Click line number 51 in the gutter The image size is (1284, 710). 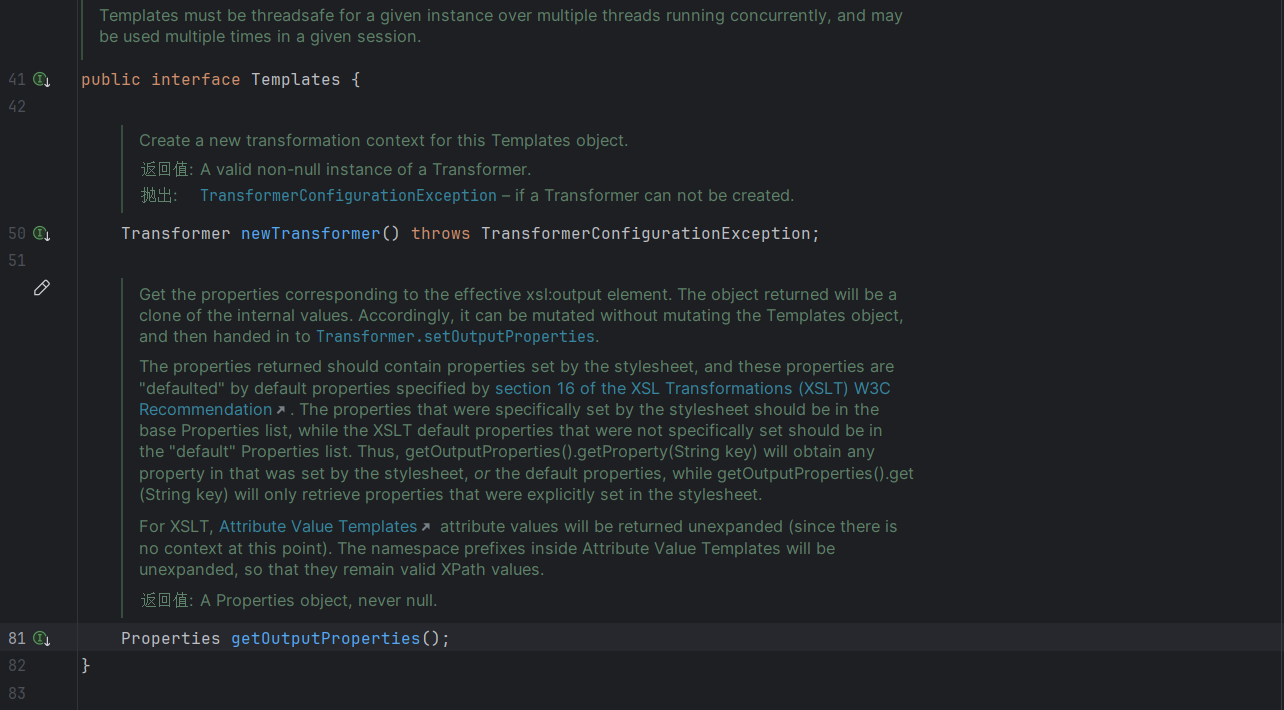pos(17,261)
